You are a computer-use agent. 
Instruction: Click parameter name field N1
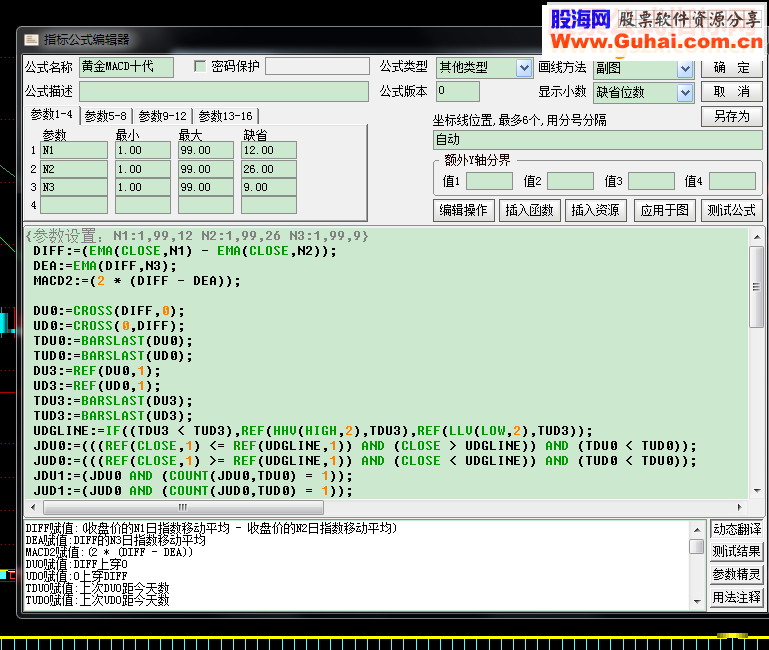click(74, 150)
